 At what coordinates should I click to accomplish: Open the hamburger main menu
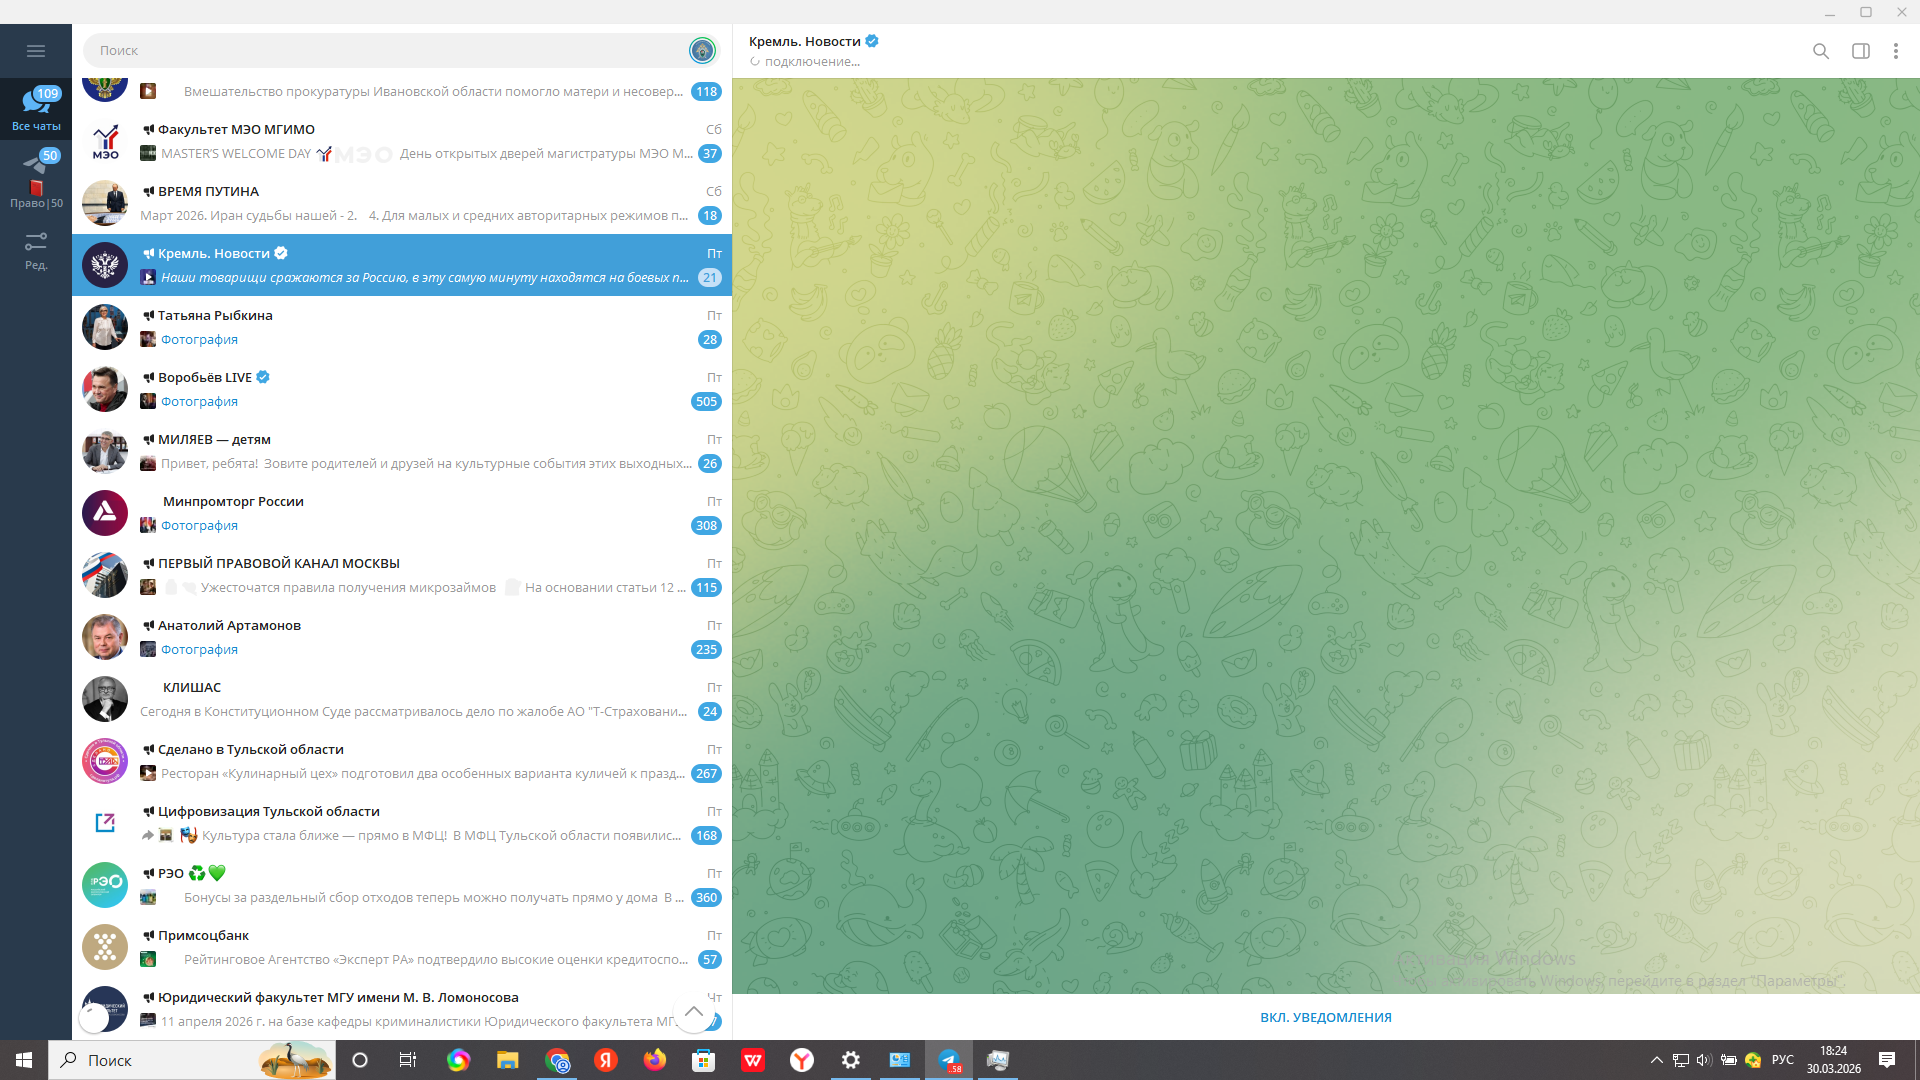[x=36, y=51]
